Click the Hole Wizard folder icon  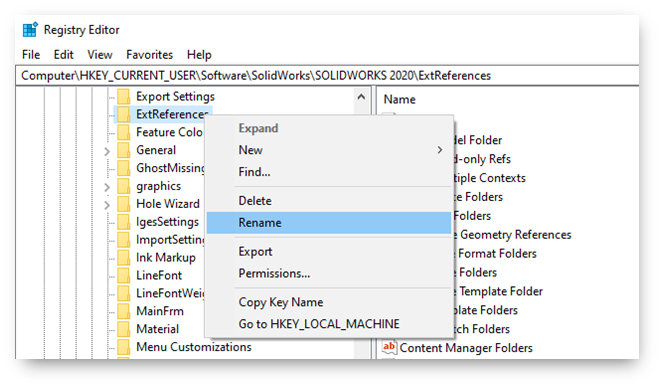123,204
